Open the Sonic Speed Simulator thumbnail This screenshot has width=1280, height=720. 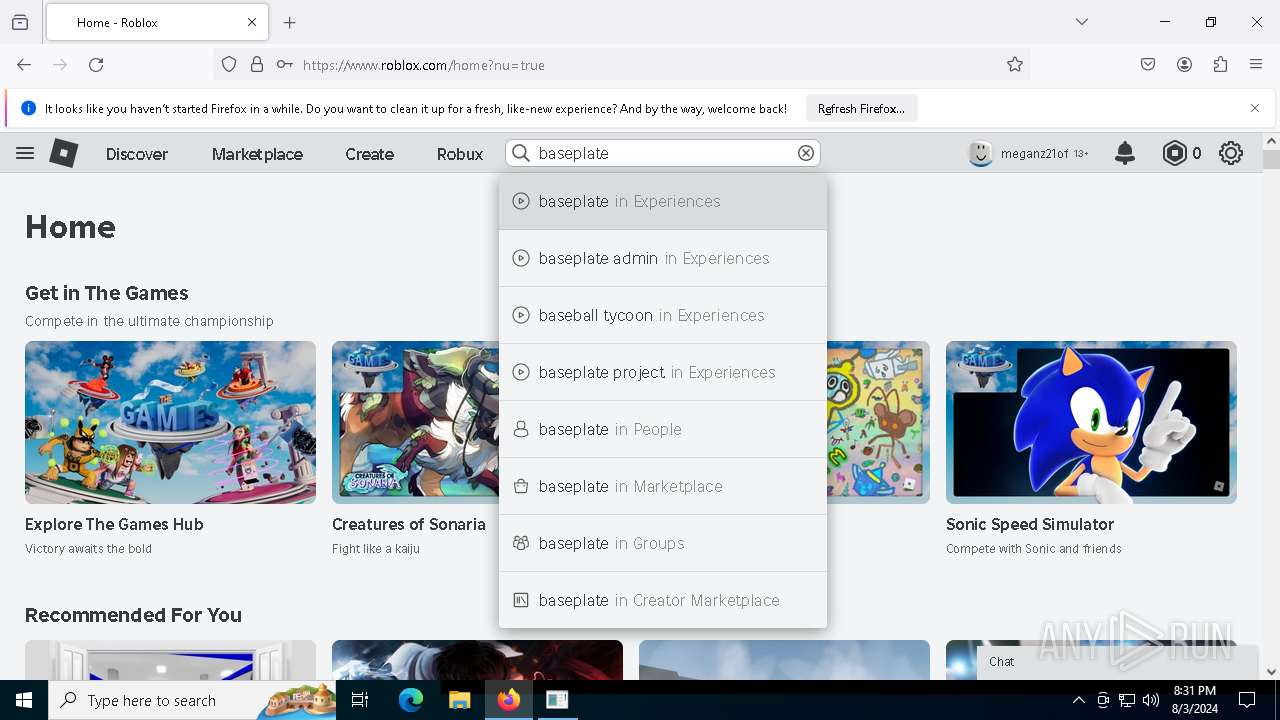click(x=1091, y=422)
